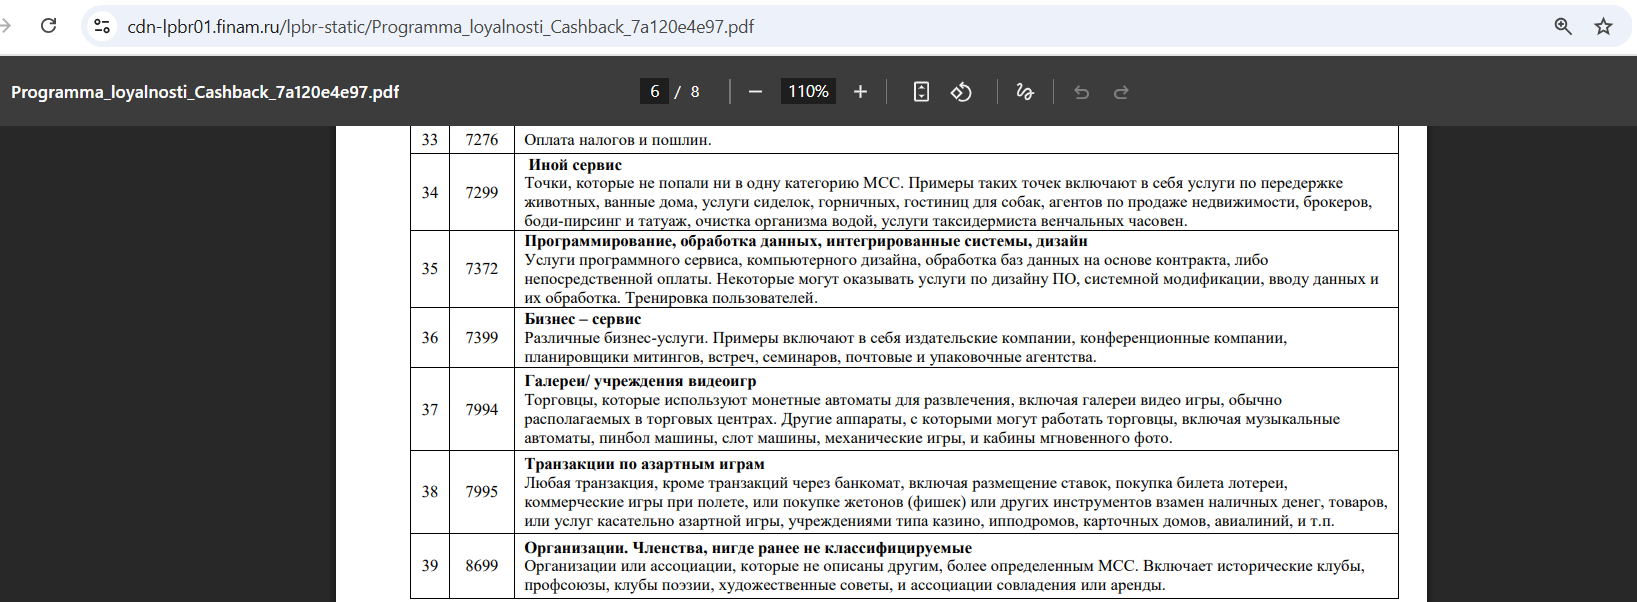Screen dimensions: 1637x602
Task: Click MCC code 7399 cell
Action: 481,338
